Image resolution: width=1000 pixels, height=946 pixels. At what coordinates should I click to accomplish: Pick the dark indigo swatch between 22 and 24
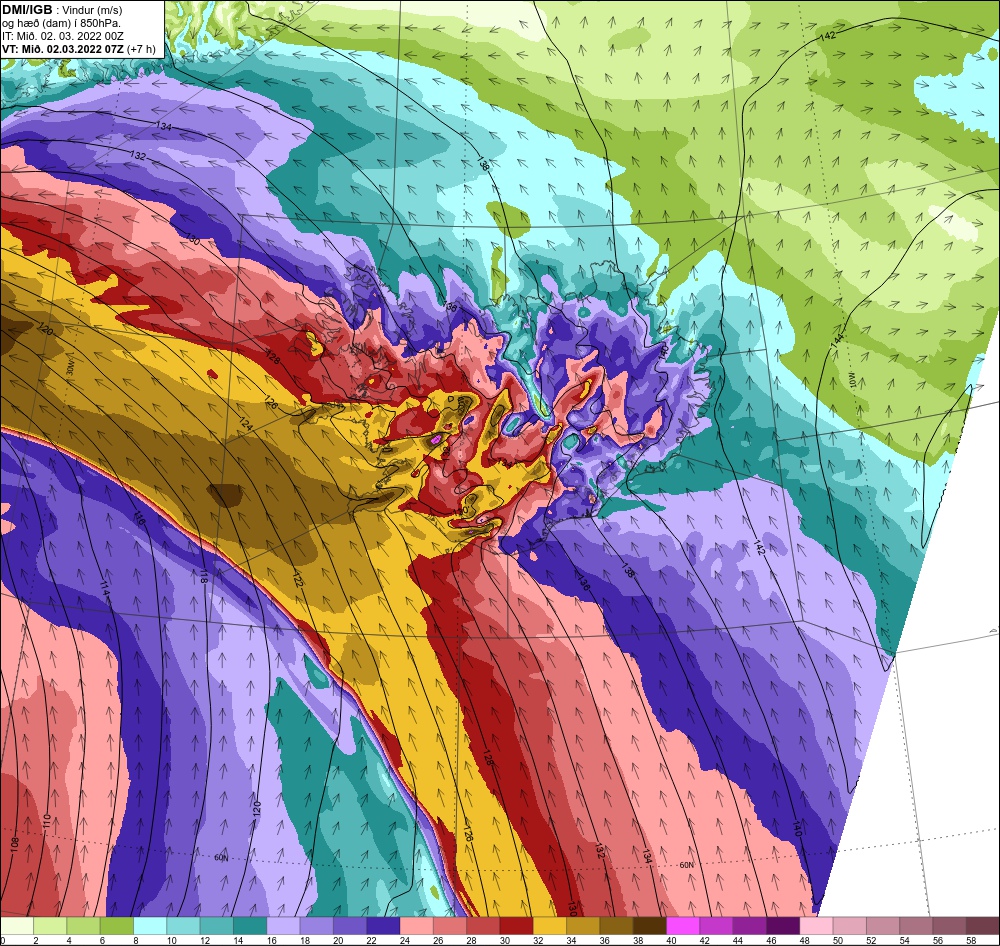pos(383,926)
